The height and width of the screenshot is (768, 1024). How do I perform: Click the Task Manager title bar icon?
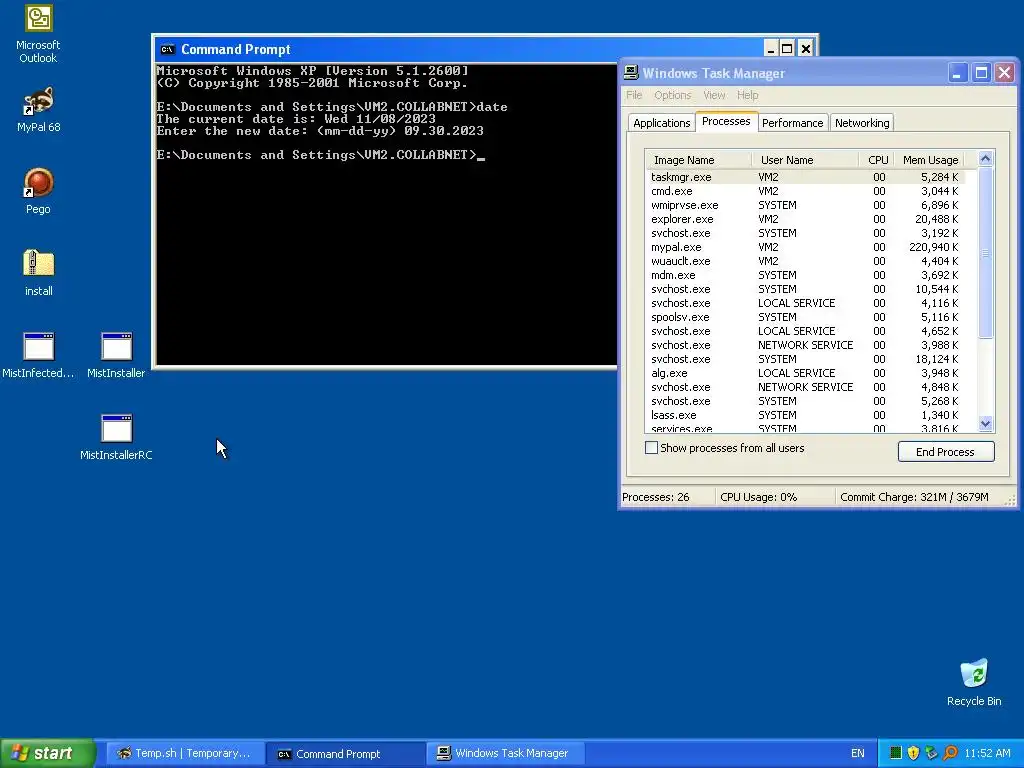click(631, 73)
